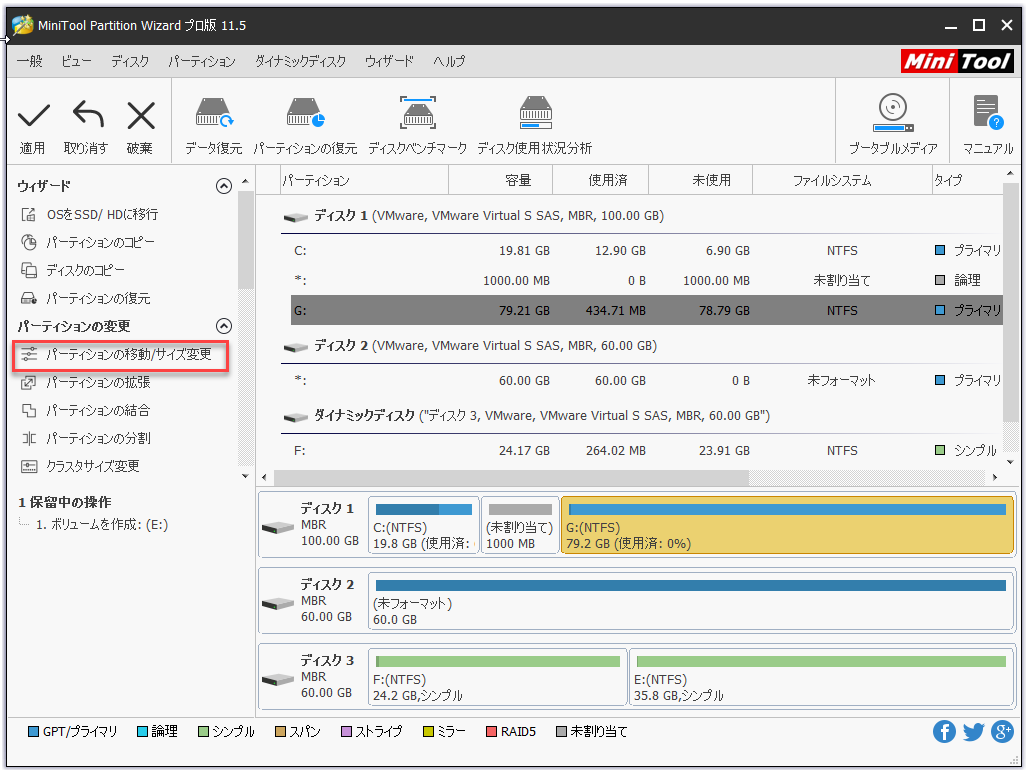The image size is (1029, 770).
Task: Select the G: partition row
Action: 646,310
